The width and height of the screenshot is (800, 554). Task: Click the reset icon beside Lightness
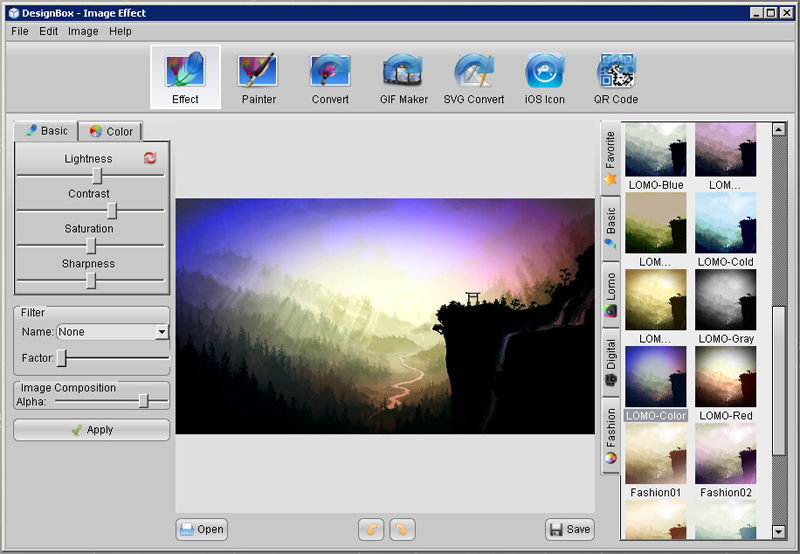click(x=150, y=158)
